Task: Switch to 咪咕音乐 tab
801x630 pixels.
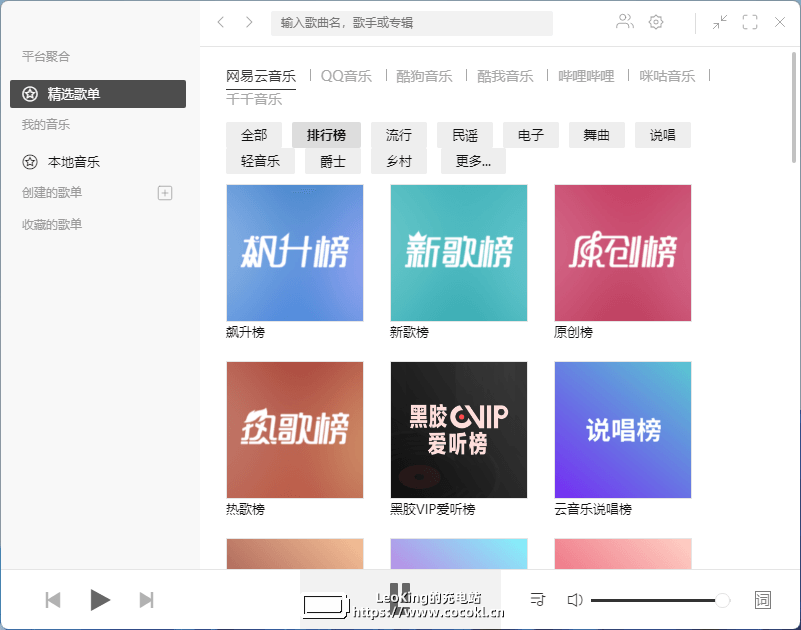Action: click(667, 76)
